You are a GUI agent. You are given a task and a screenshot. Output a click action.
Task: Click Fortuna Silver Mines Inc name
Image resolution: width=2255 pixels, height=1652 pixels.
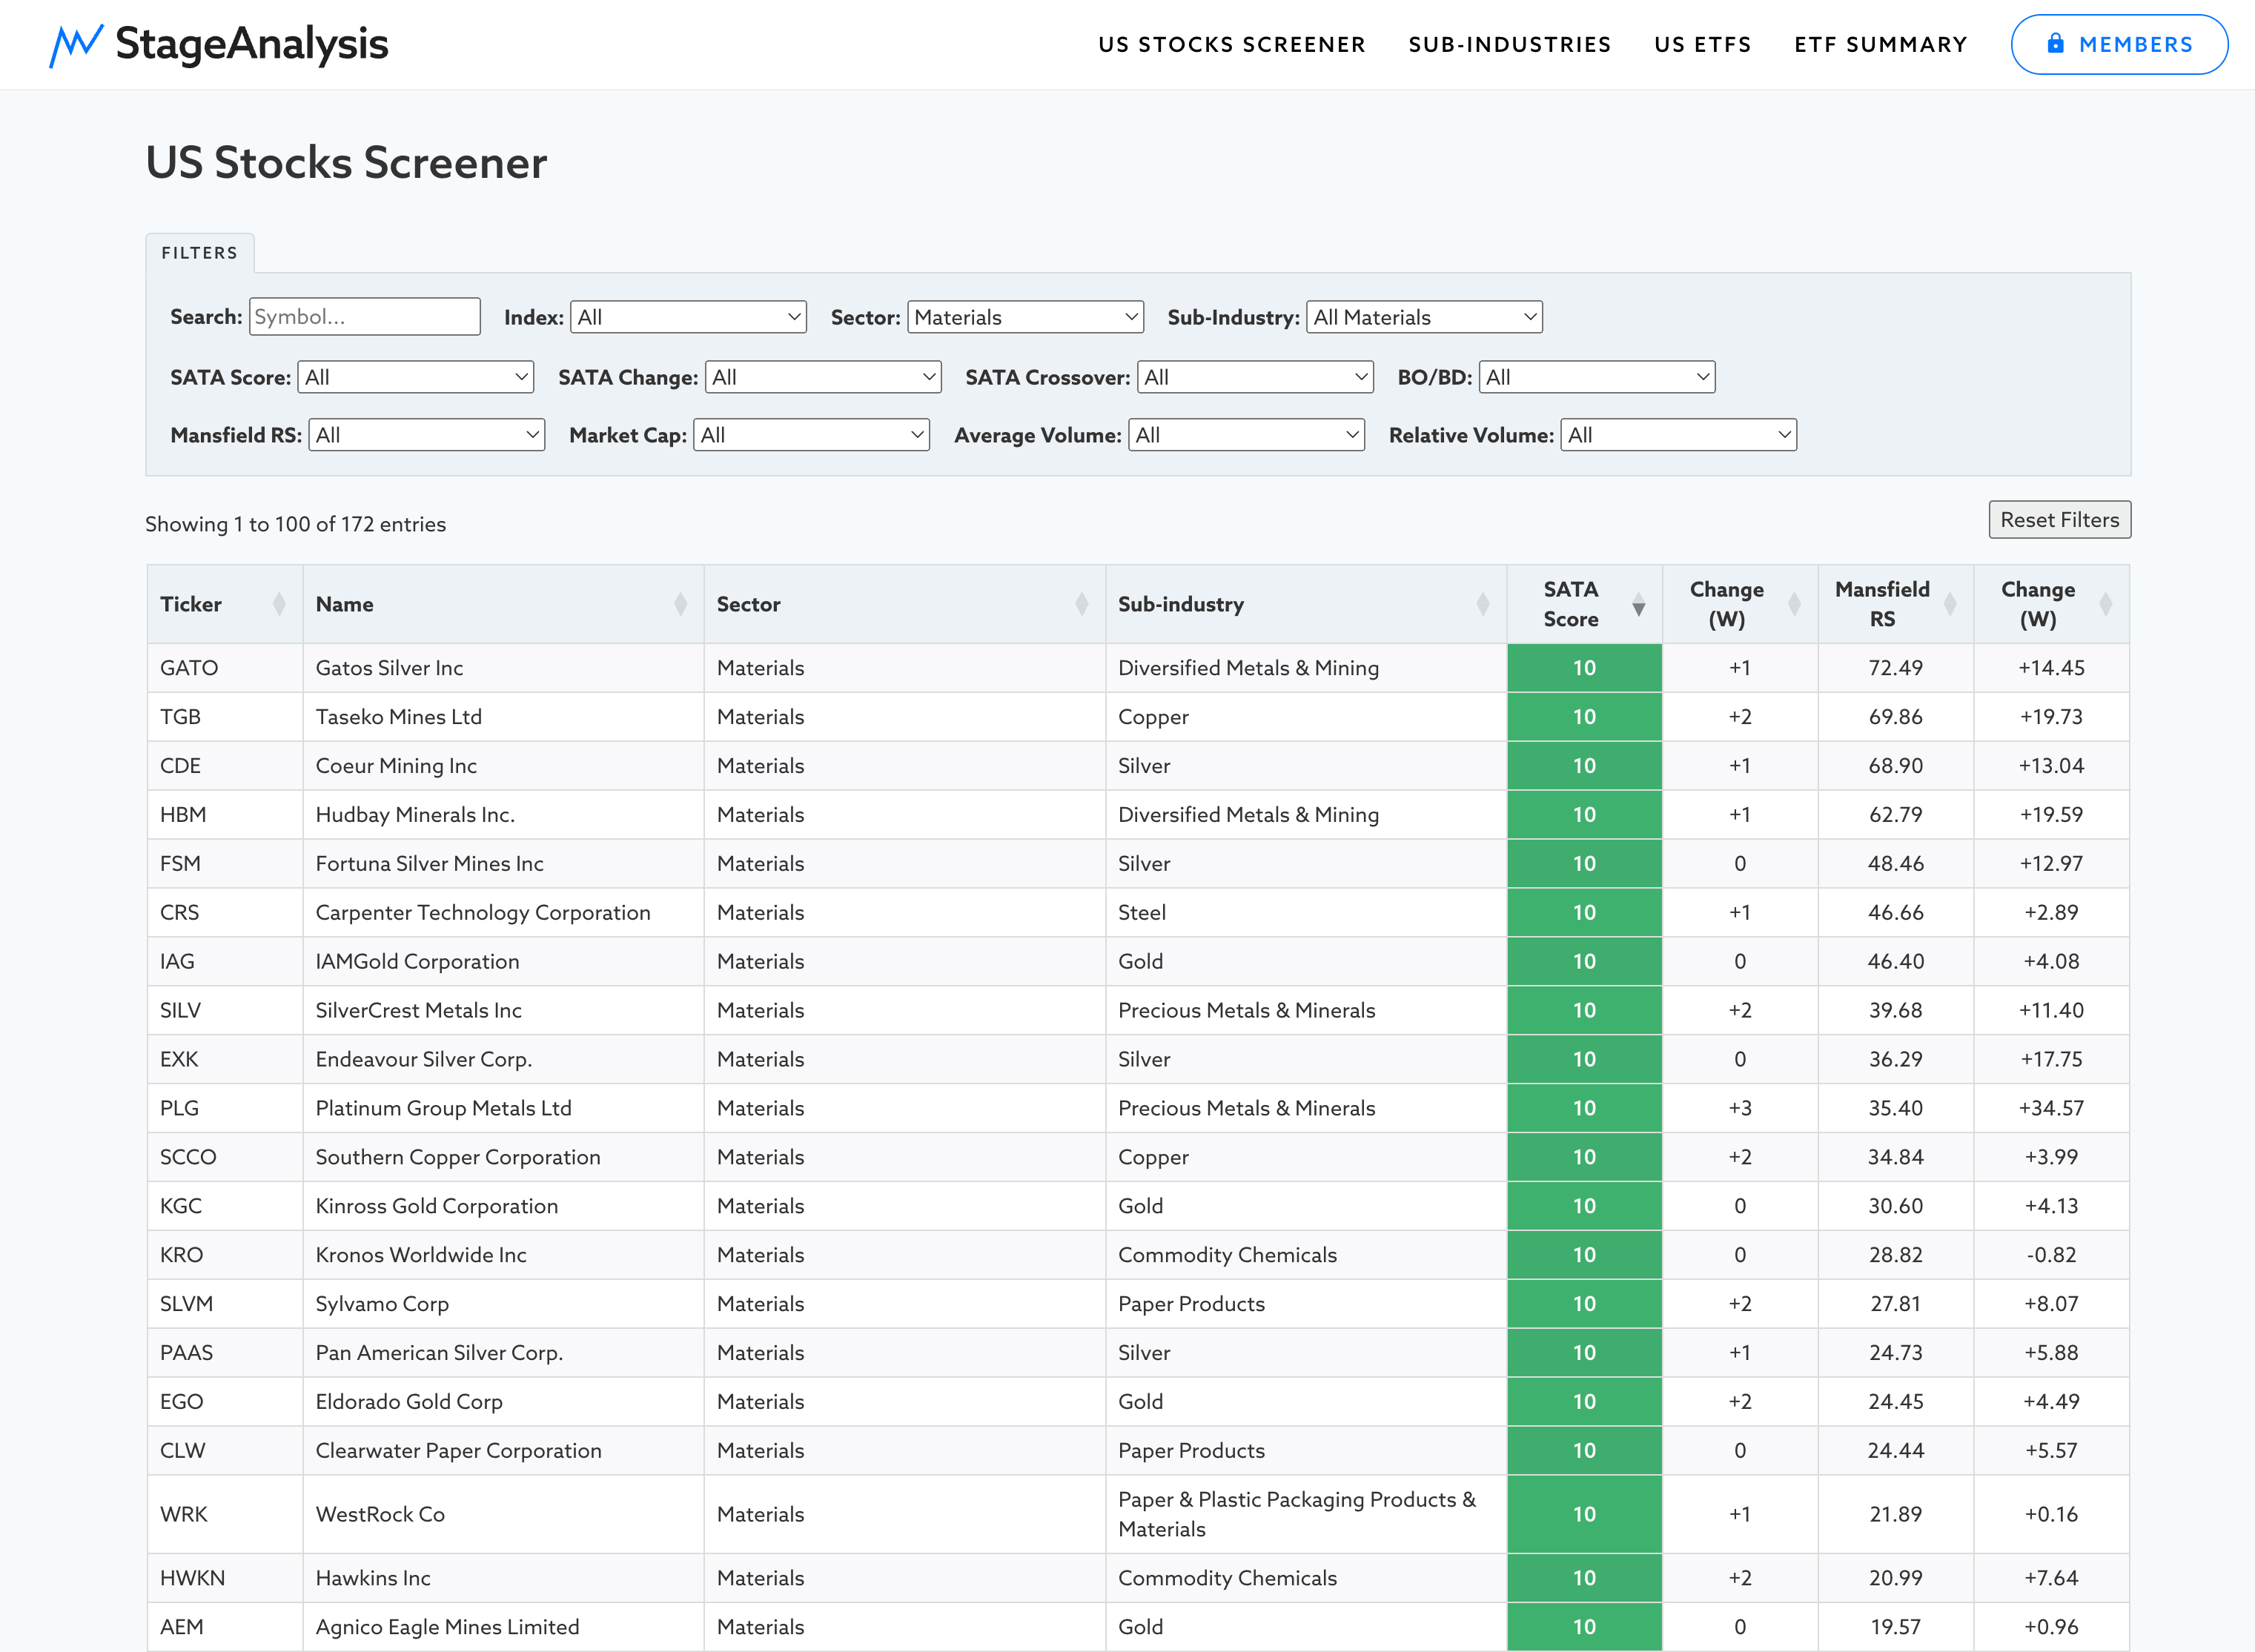coord(430,864)
